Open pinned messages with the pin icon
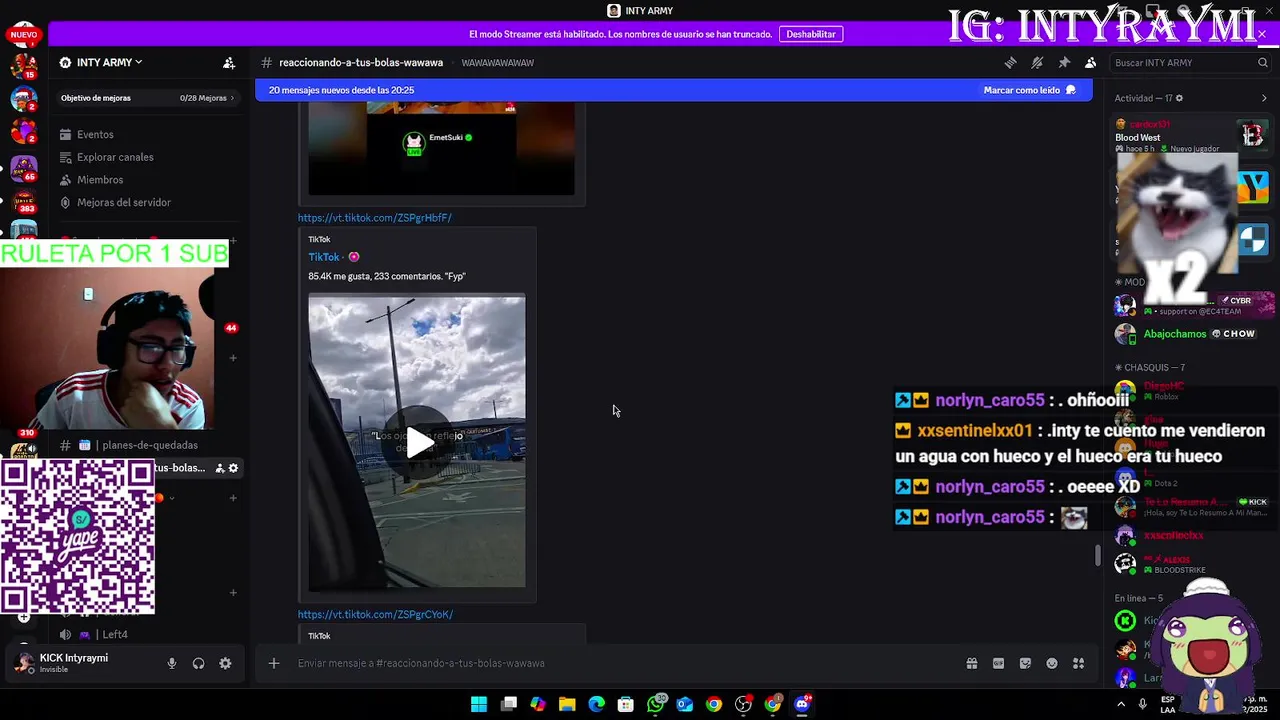 coord(1064,62)
